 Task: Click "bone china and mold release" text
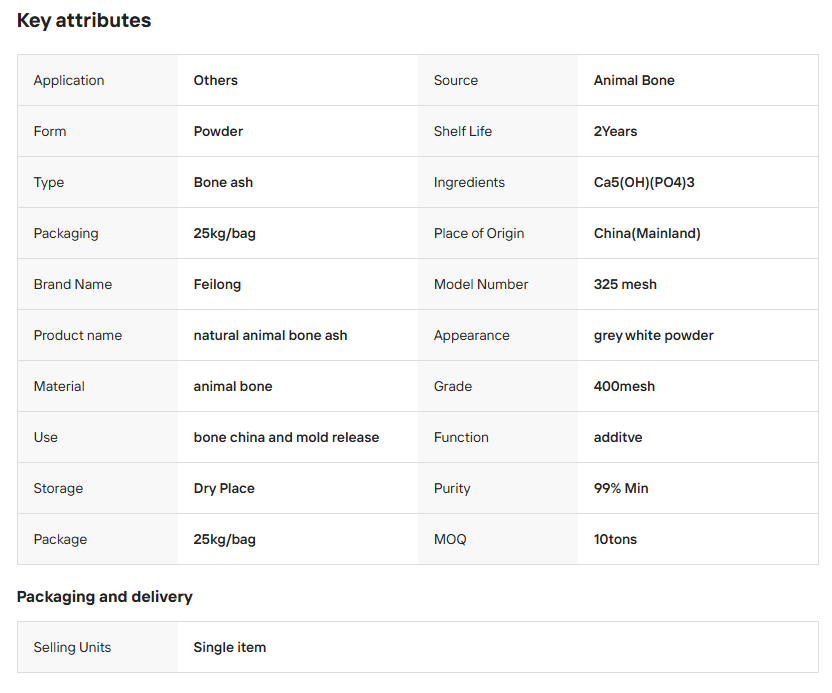286,437
